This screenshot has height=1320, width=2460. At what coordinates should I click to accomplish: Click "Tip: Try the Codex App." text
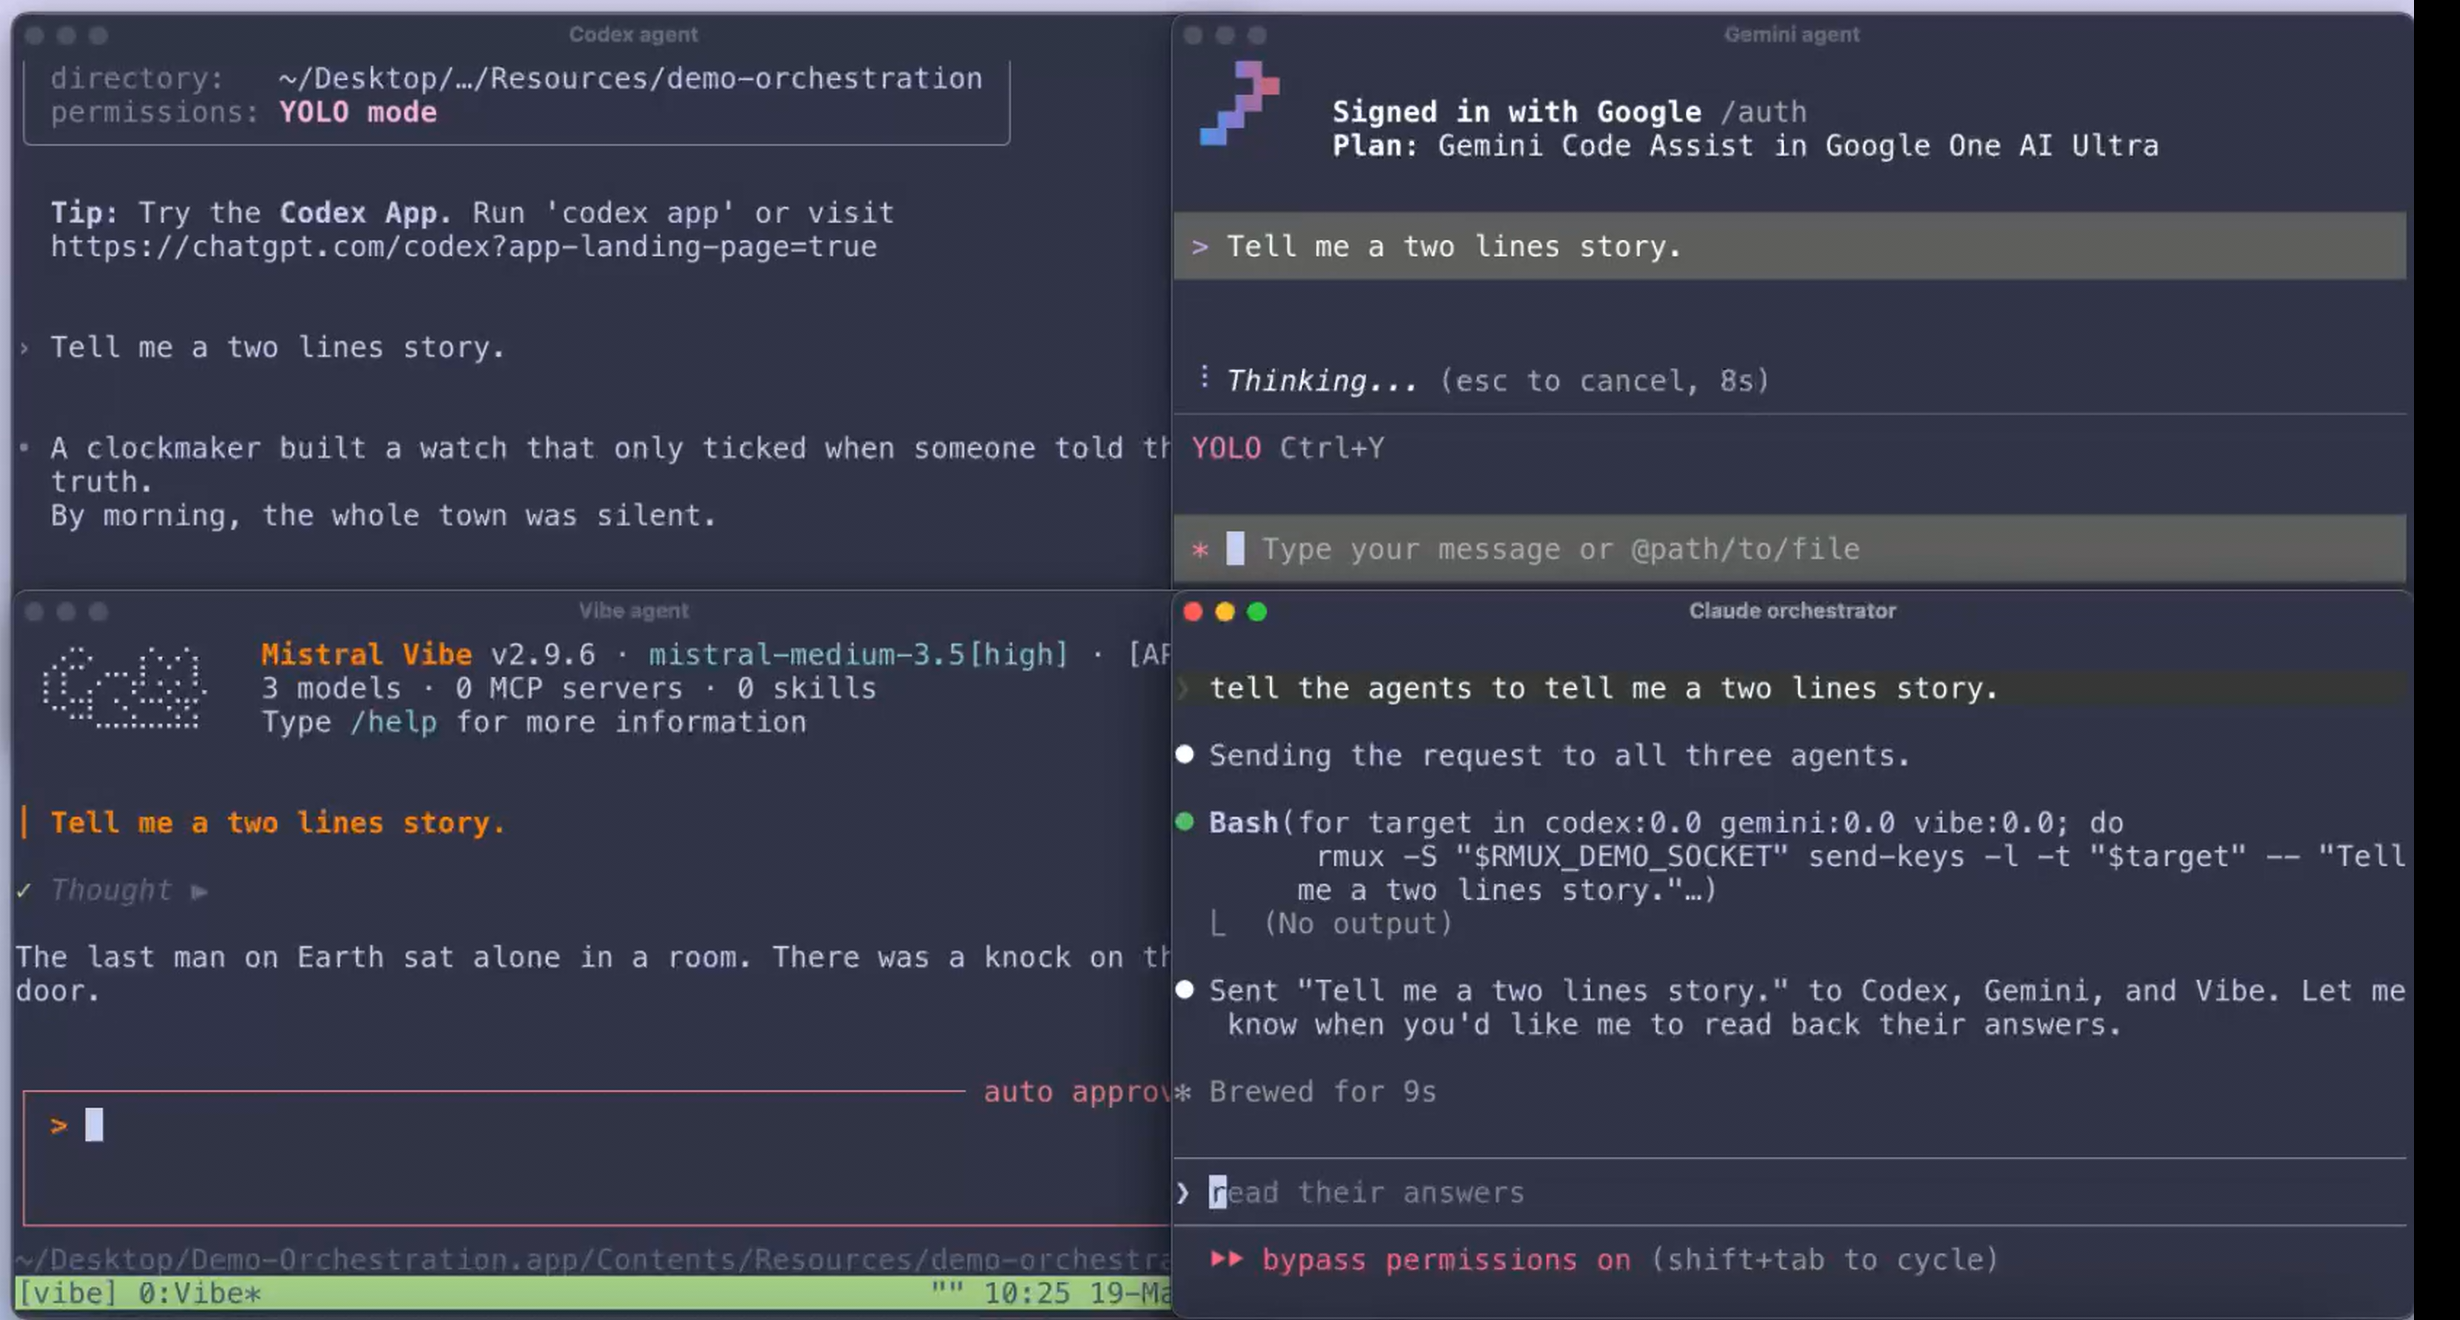tap(251, 213)
